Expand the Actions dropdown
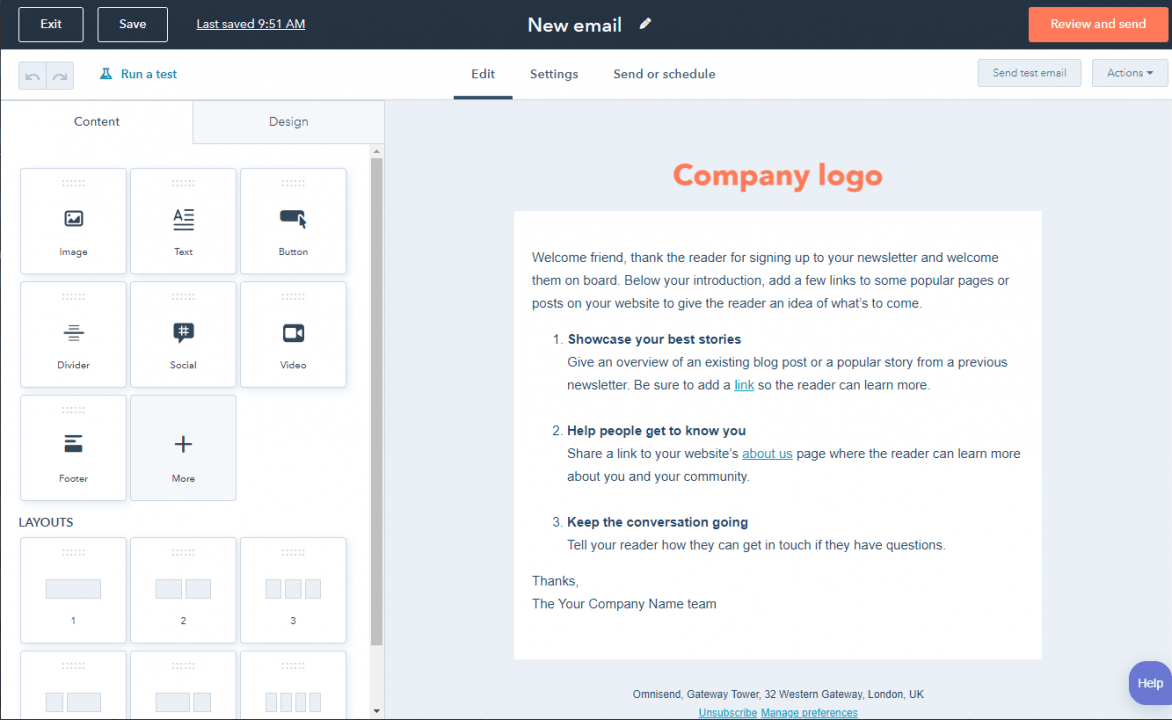The height and width of the screenshot is (720, 1172). click(x=1129, y=73)
